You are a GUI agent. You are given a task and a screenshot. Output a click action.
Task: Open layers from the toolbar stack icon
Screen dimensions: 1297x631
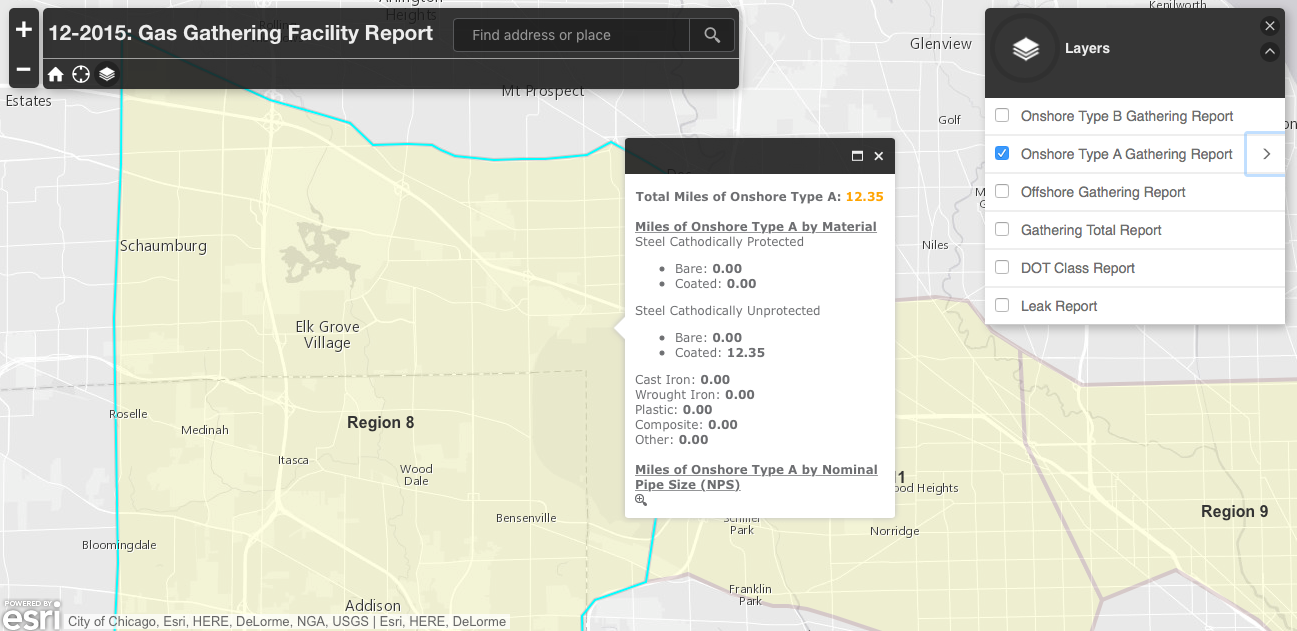[107, 74]
